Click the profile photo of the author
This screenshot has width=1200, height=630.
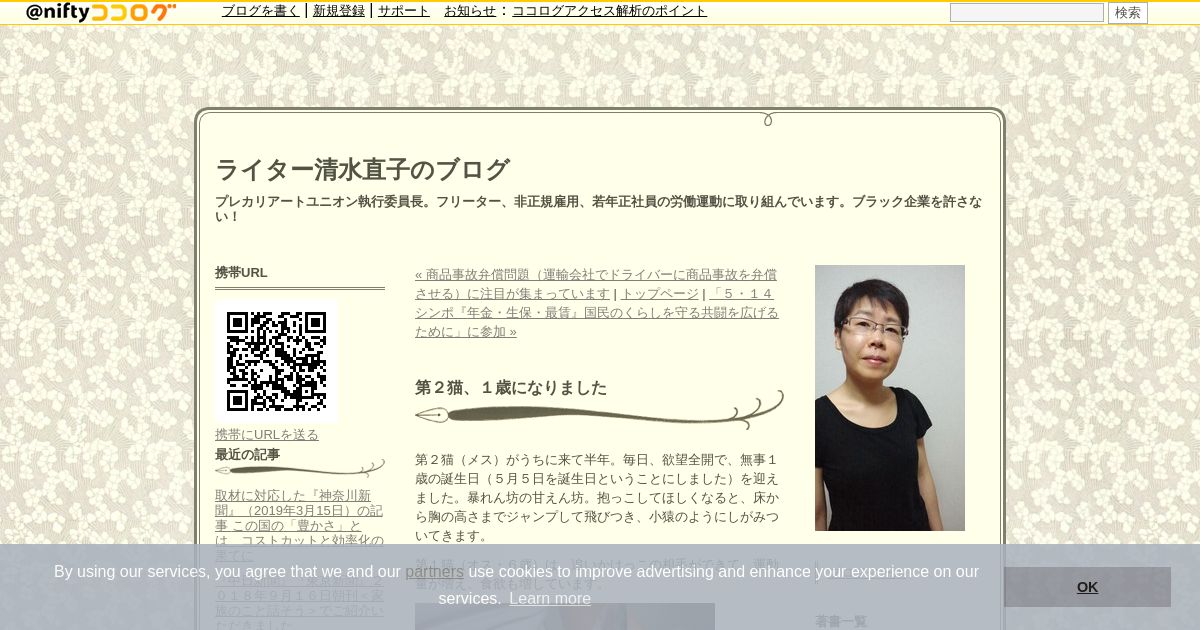(x=890, y=398)
